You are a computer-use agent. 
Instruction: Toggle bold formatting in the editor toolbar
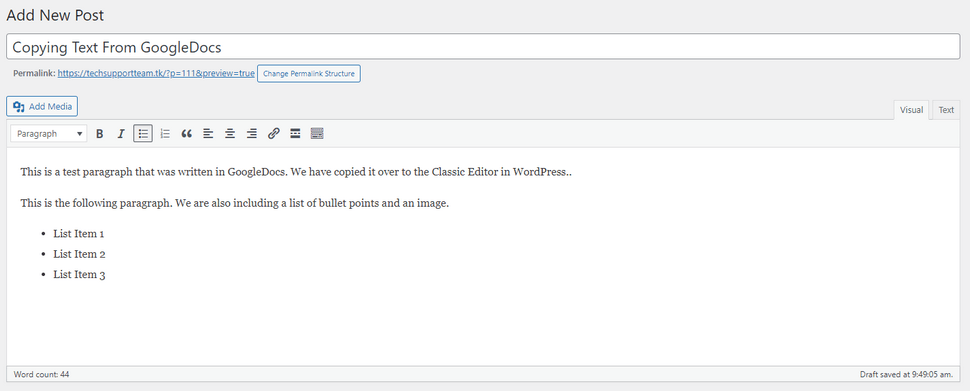coord(100,134)
